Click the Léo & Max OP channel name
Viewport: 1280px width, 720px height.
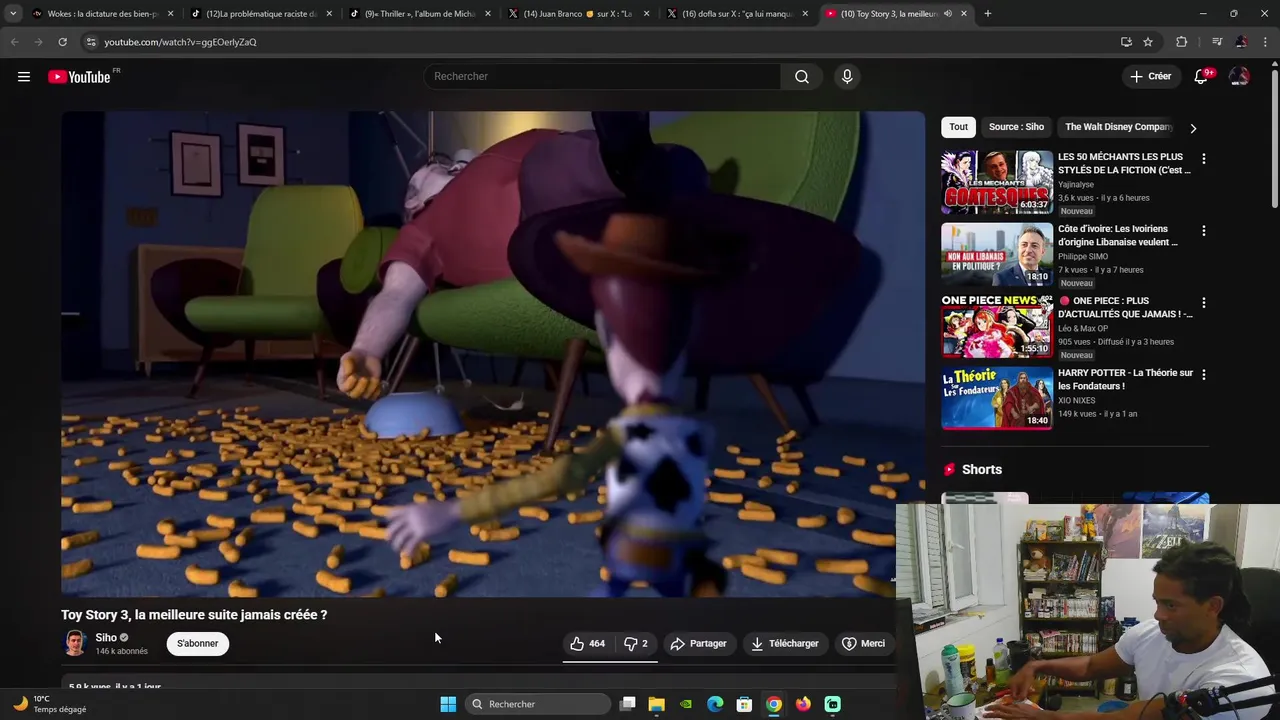[x=1083, y=329]
